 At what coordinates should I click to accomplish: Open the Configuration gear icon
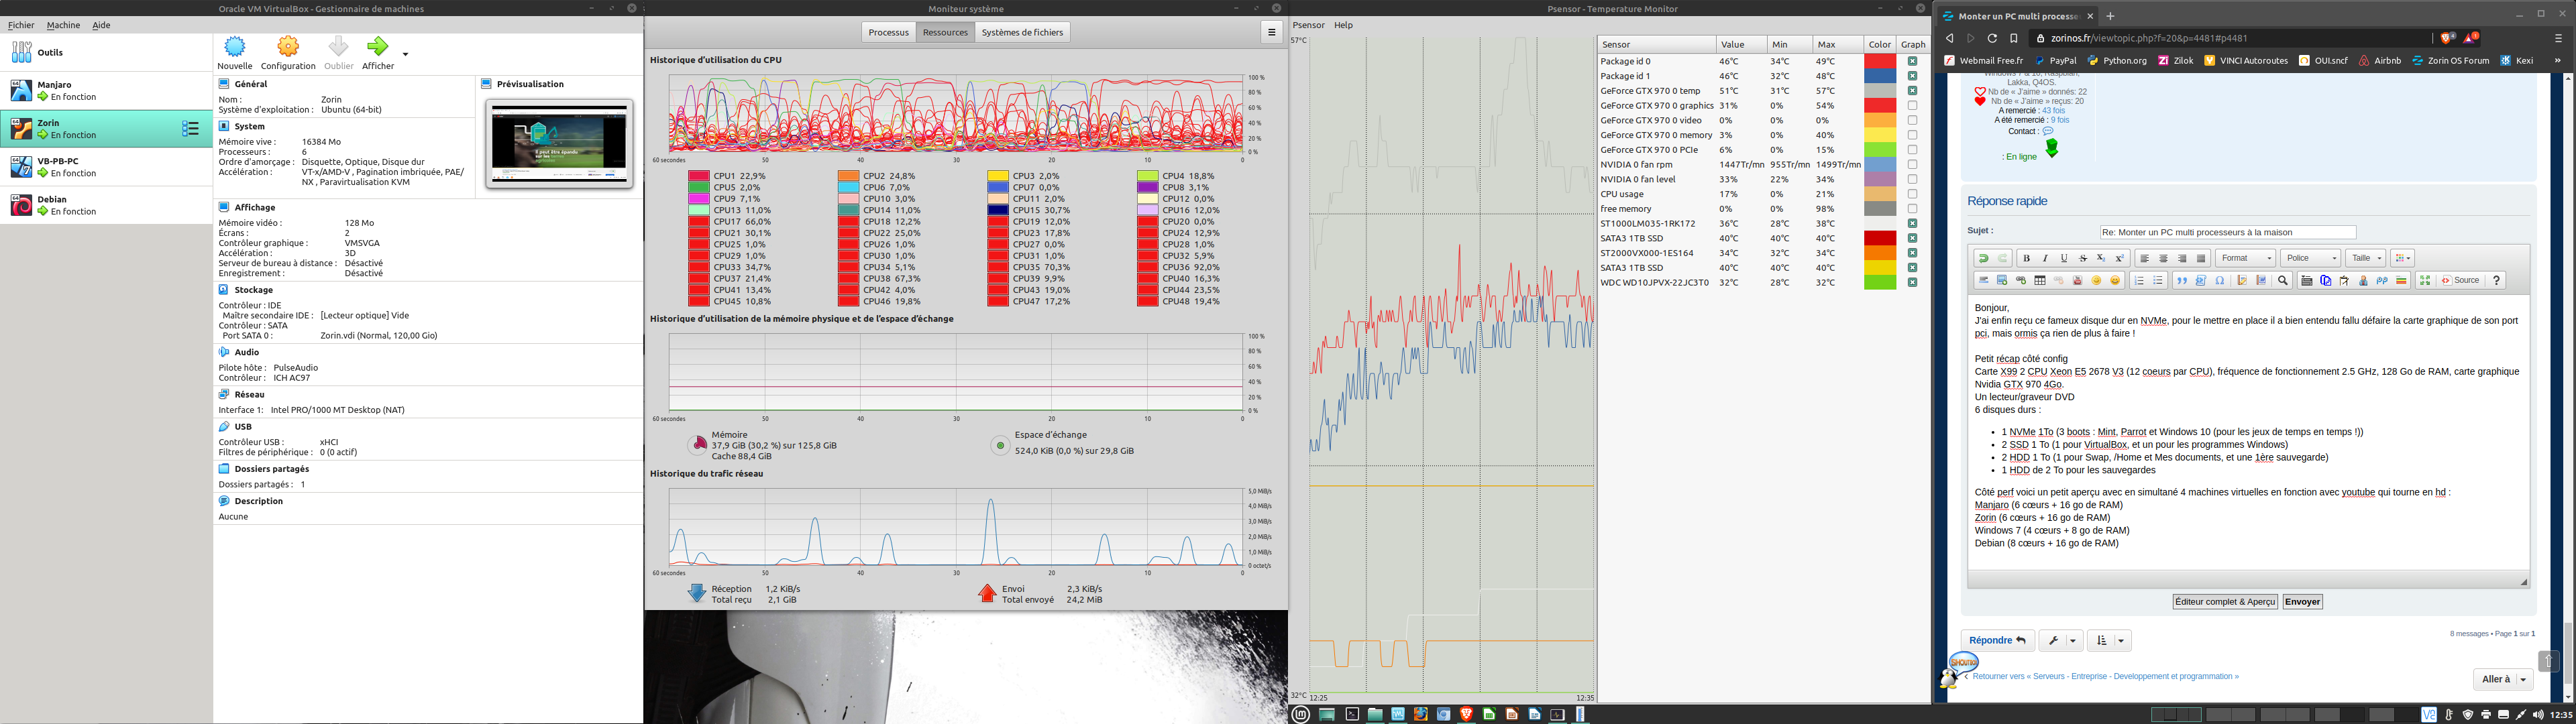(288, 47)
